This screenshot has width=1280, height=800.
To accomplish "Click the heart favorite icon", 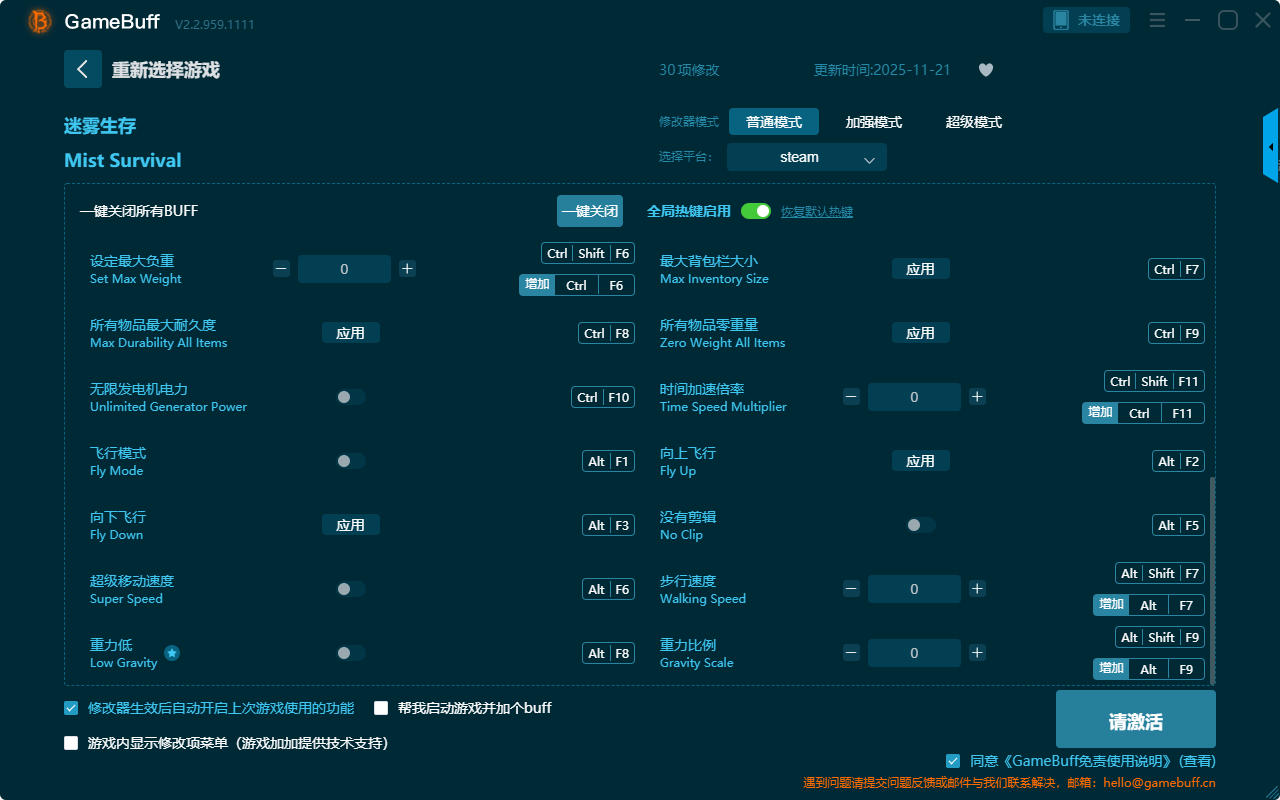I will [985, 70].
